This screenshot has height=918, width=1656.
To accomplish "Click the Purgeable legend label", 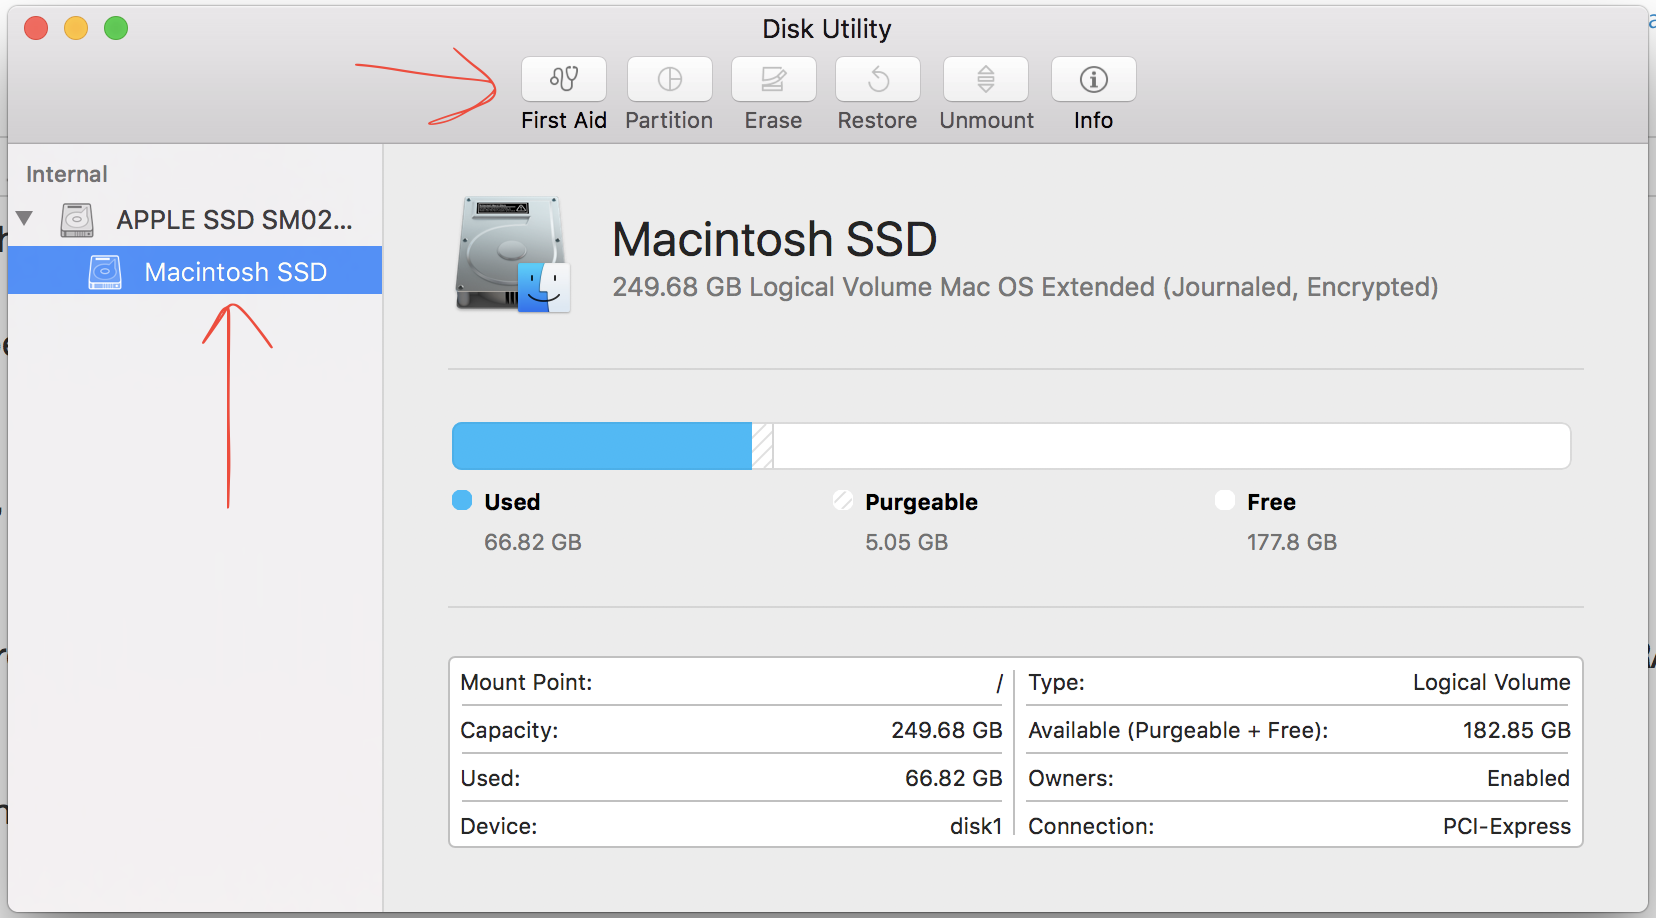I will pyautogui.click(x=921, y=502).
